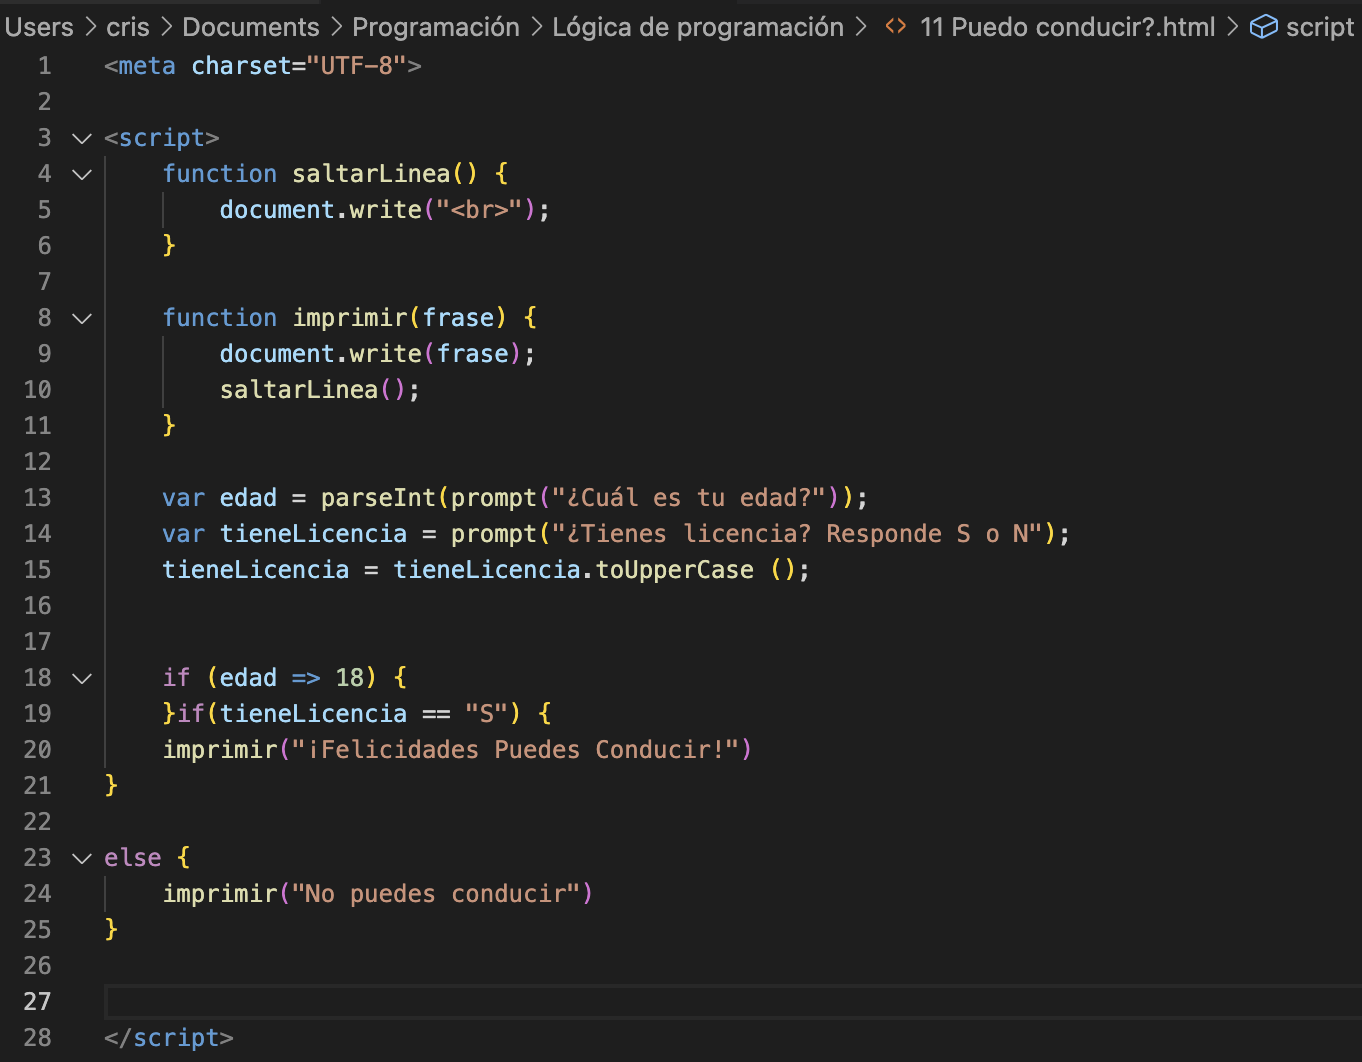The width and height of the screenshot is (1362, 1062).
Task: Collapse the imprimir function fold arrow on line 8
Action: point(82,318)
